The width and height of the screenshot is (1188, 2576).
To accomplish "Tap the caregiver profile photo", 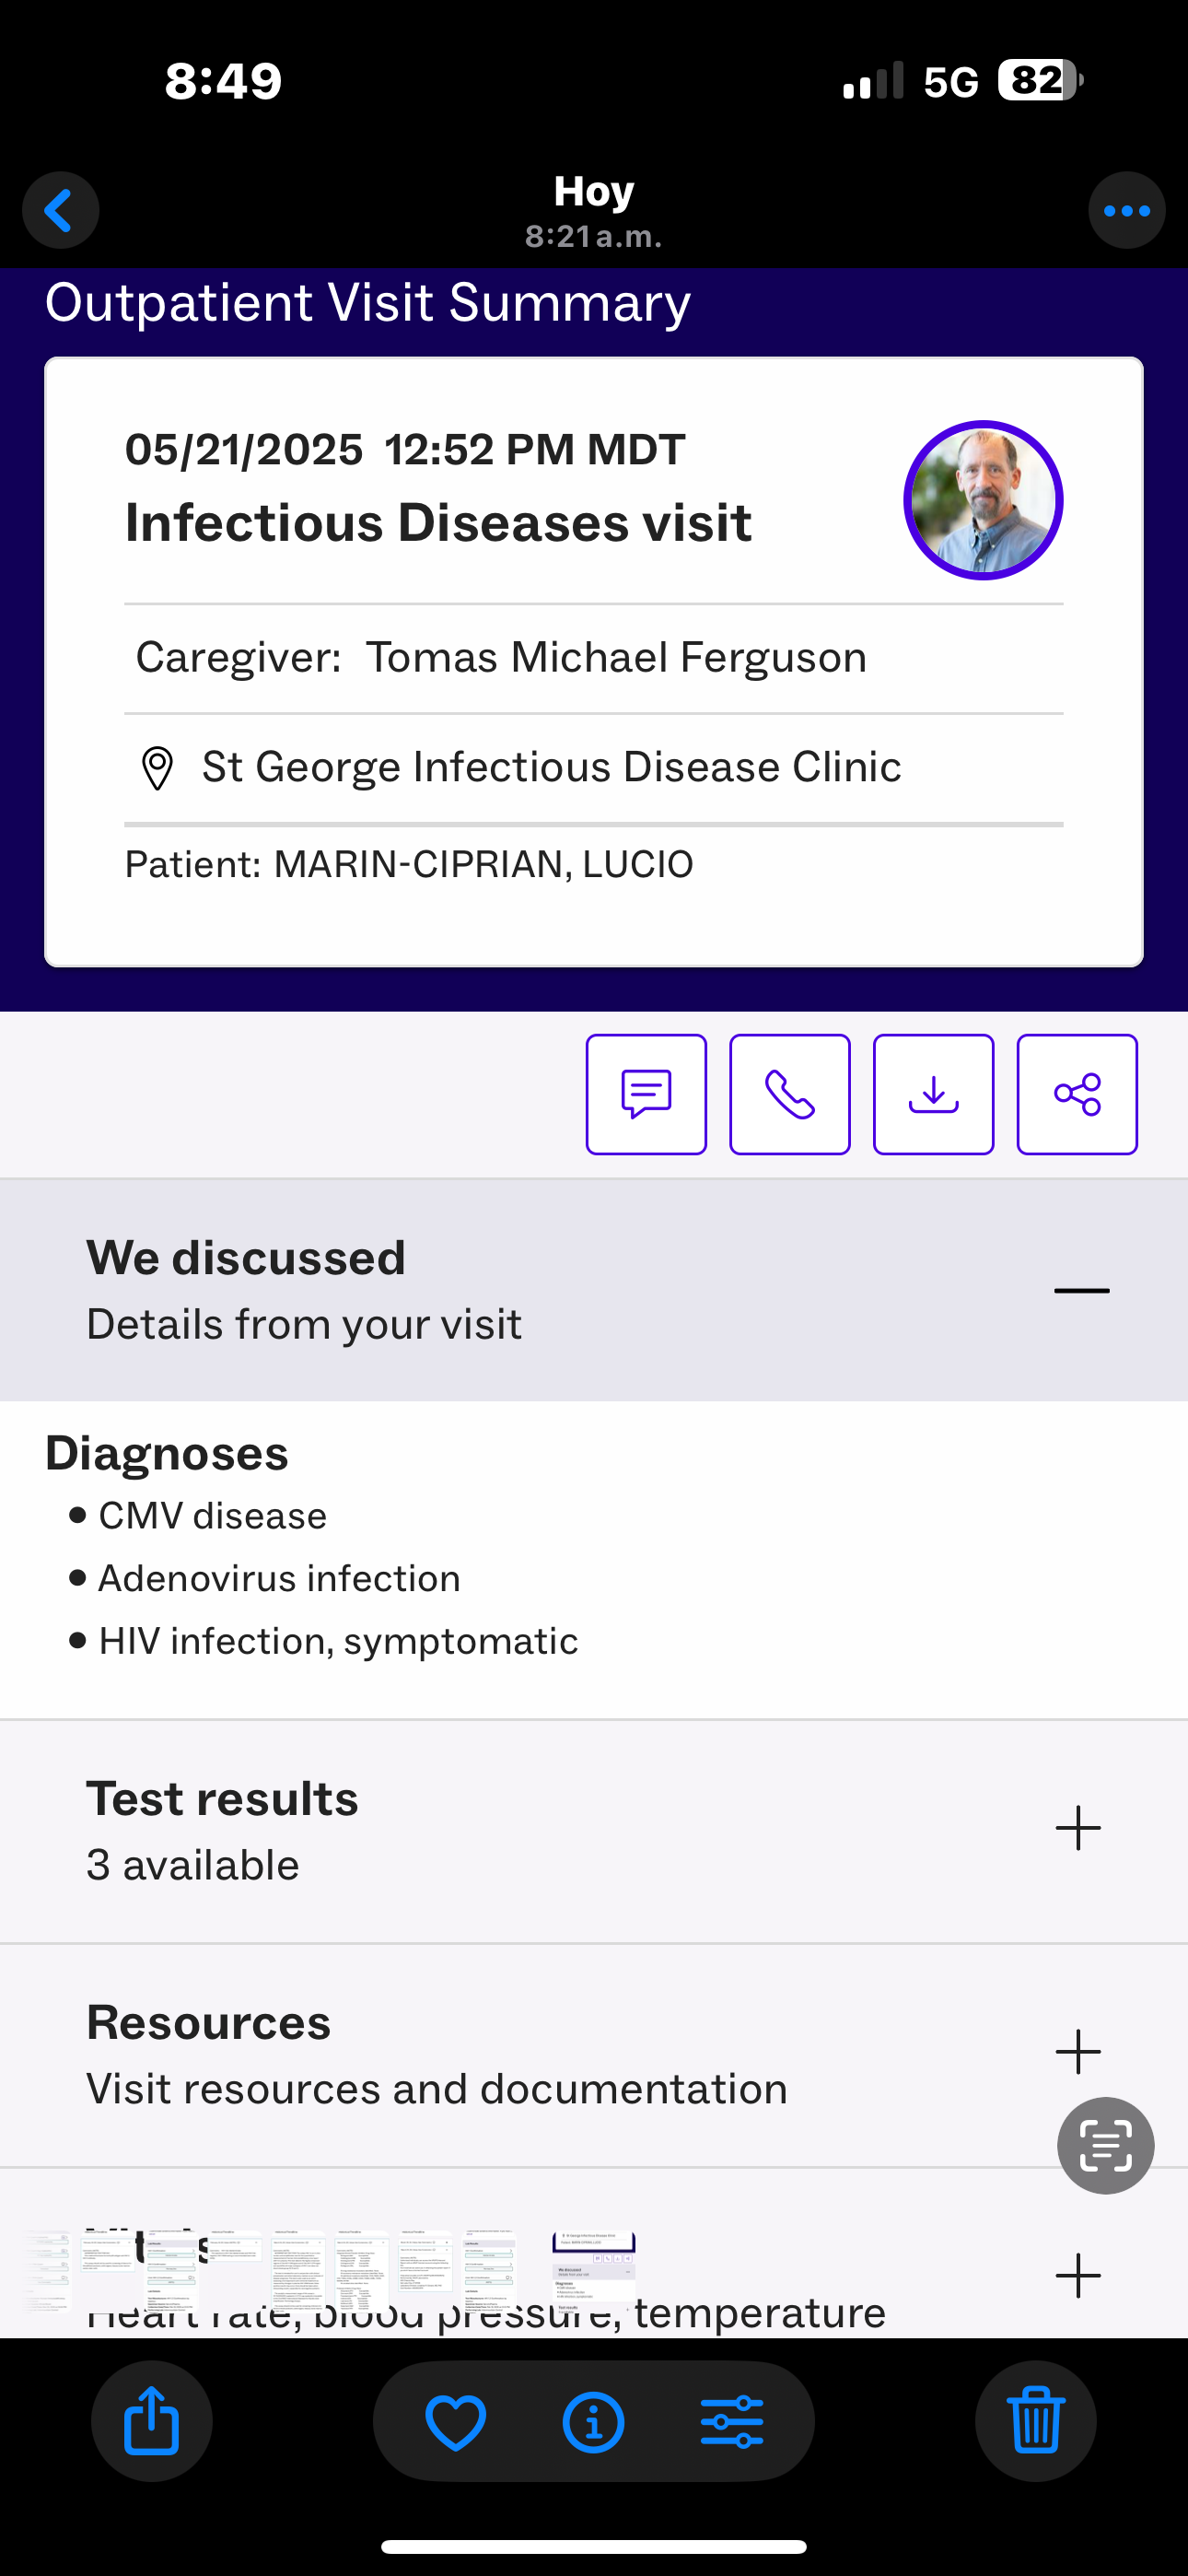I will pos(983,500).
